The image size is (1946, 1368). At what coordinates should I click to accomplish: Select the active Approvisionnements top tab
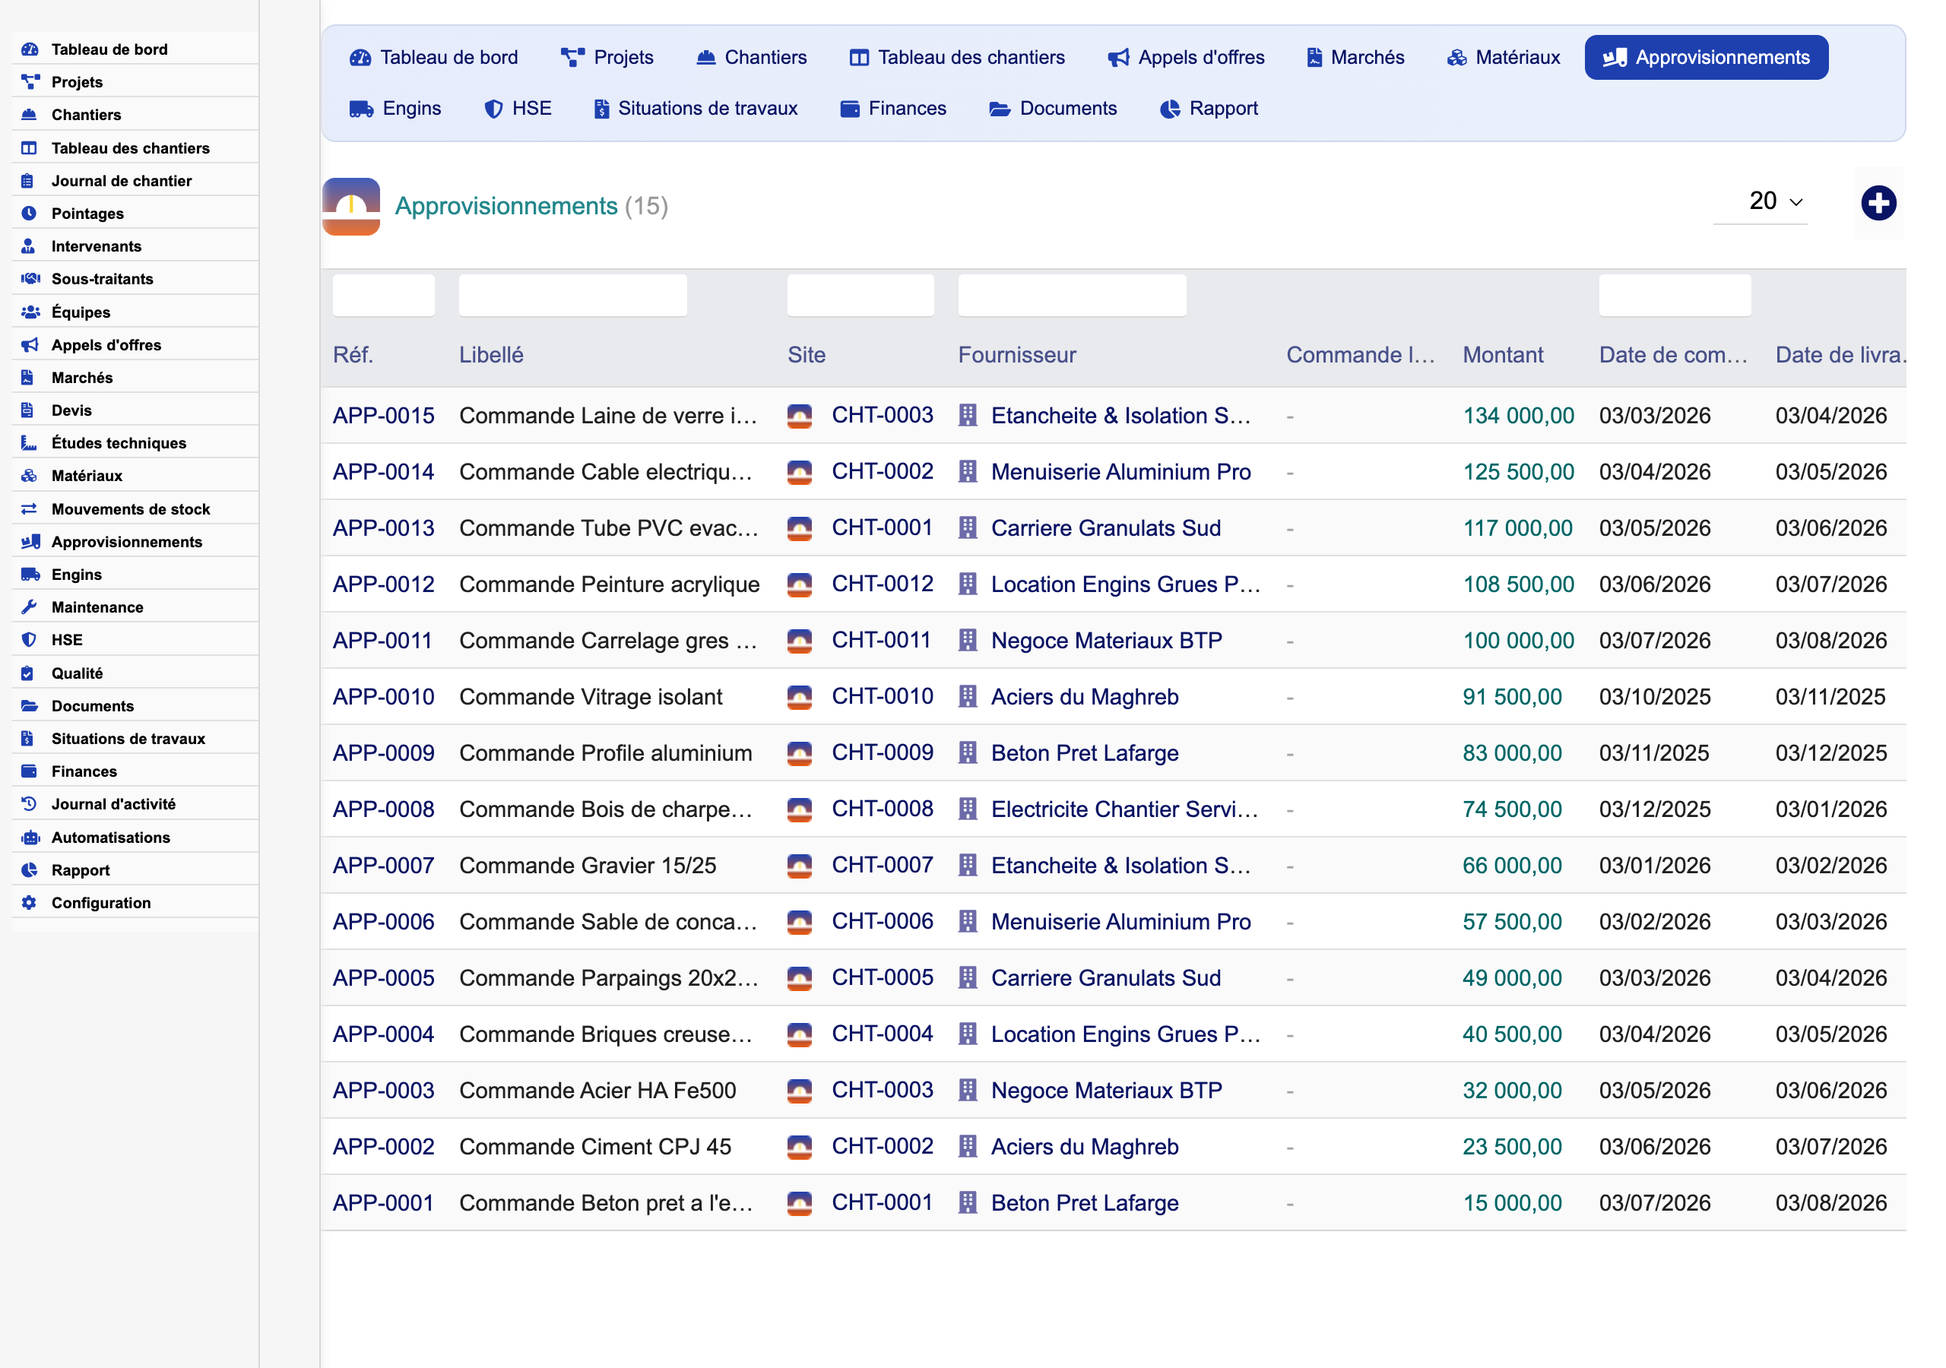point(1706,58)
